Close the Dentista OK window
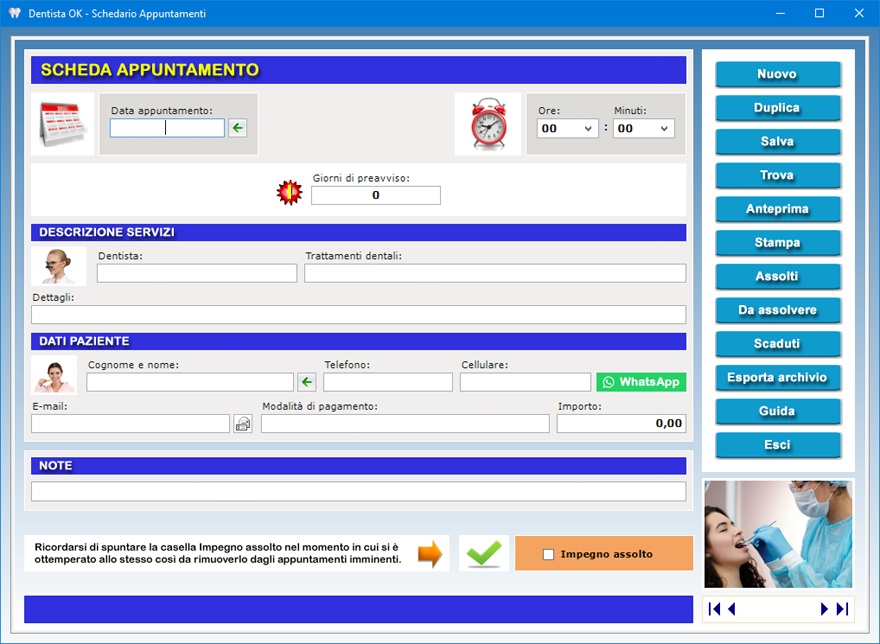The height and width of the screenshot is (644, 880). click(859, 13)
